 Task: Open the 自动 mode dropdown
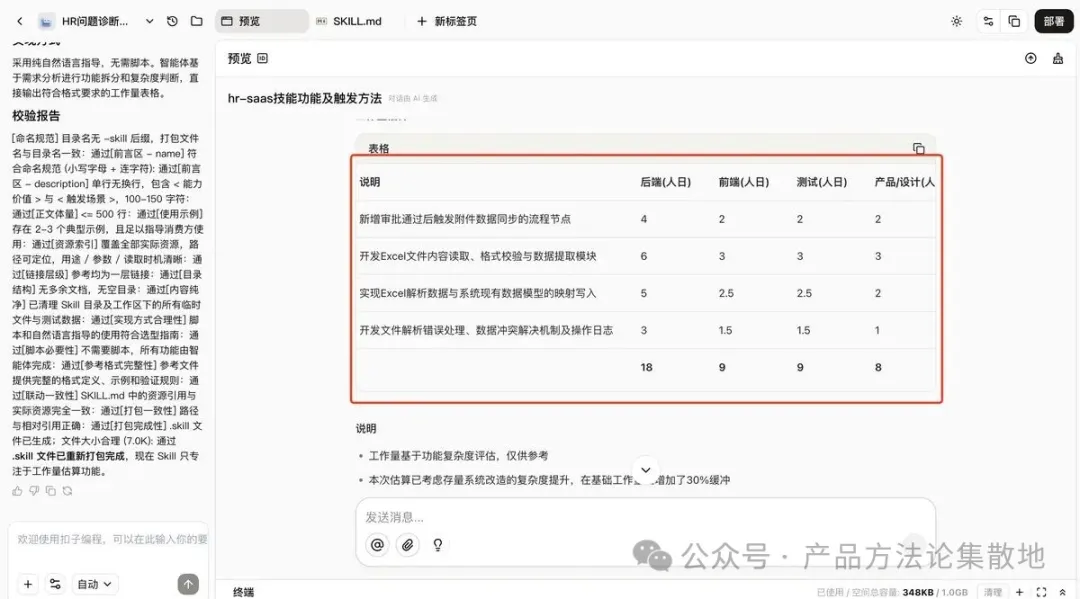(x=94, y=583)
